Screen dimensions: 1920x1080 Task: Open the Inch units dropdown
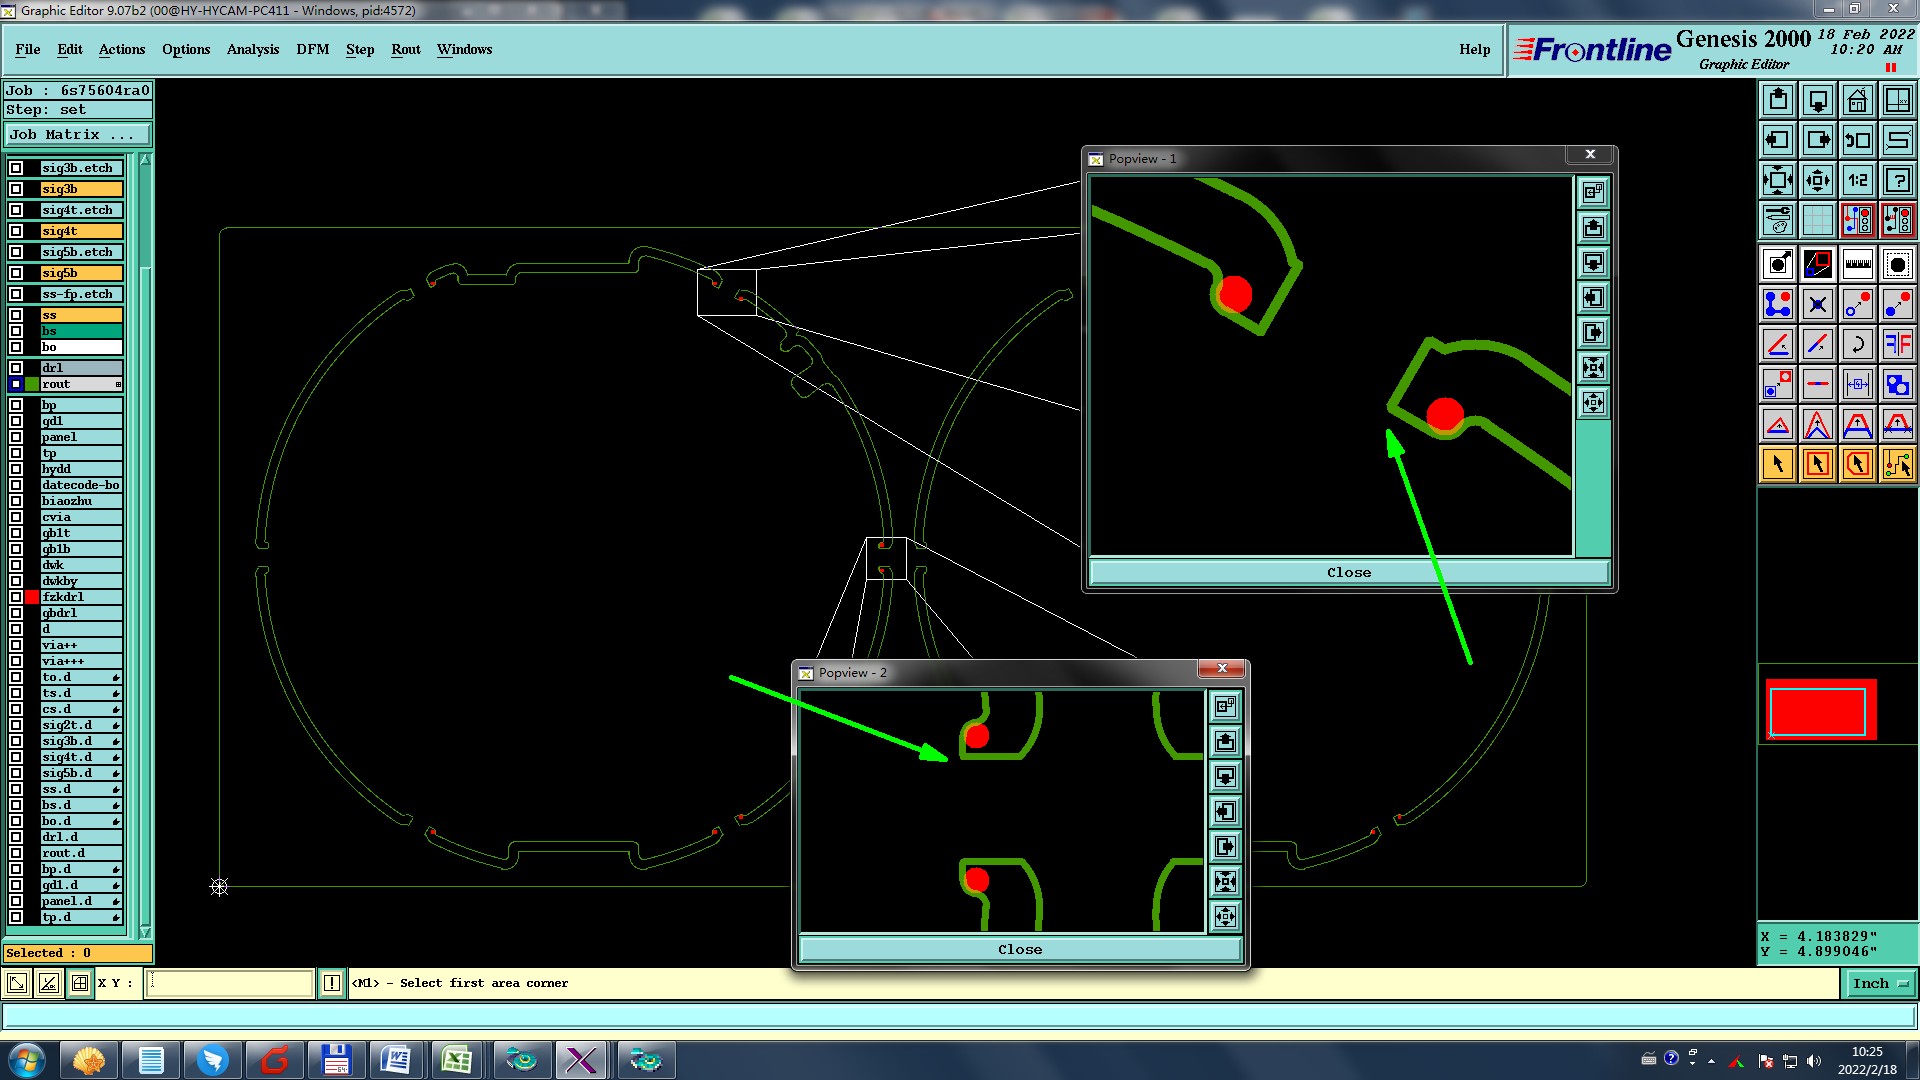click(x=1880, y=984)
